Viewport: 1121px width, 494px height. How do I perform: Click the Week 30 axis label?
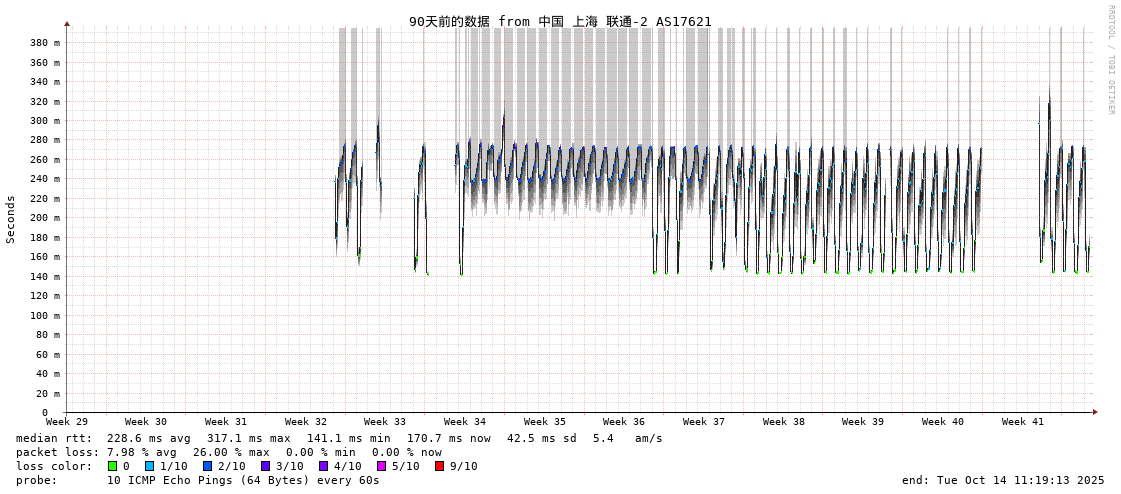146,422
